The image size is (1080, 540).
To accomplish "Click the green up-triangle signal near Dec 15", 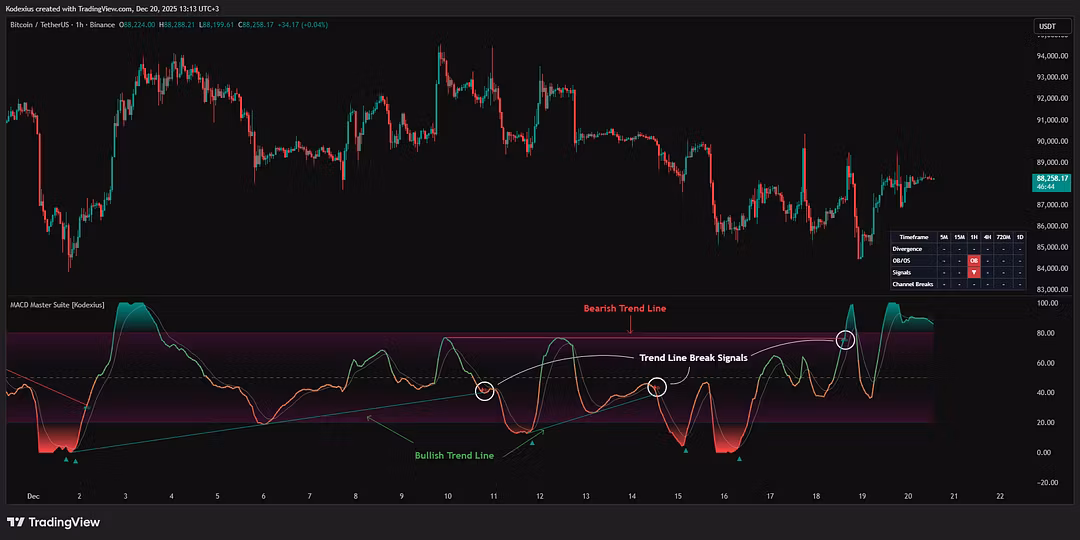I will pyautogui.click(x=686, y=451).
